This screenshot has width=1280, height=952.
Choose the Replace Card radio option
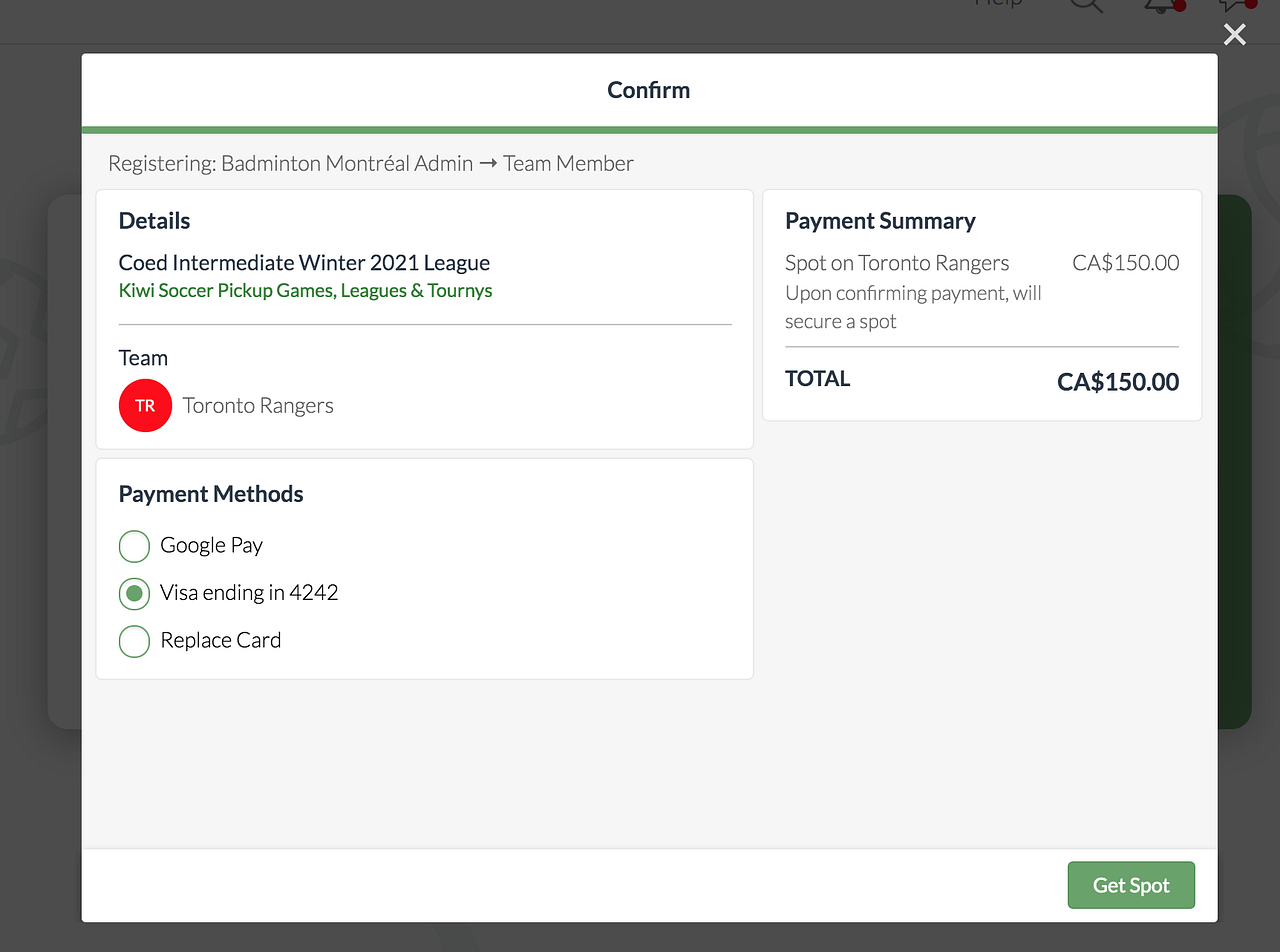(x=134, y=641)
